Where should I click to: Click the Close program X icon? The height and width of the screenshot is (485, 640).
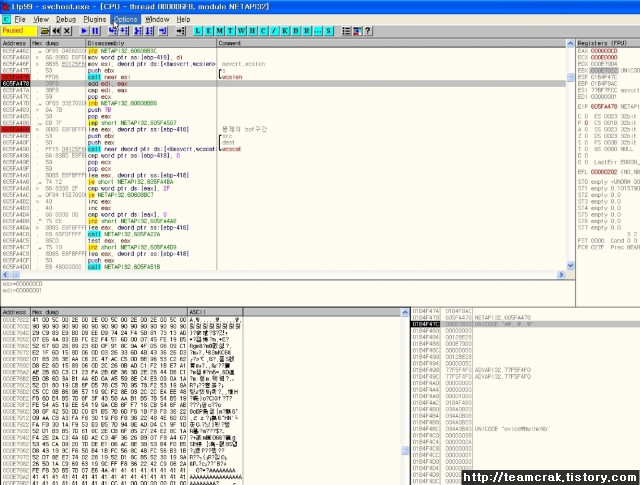pyautogui.click(x=67, y=31)
